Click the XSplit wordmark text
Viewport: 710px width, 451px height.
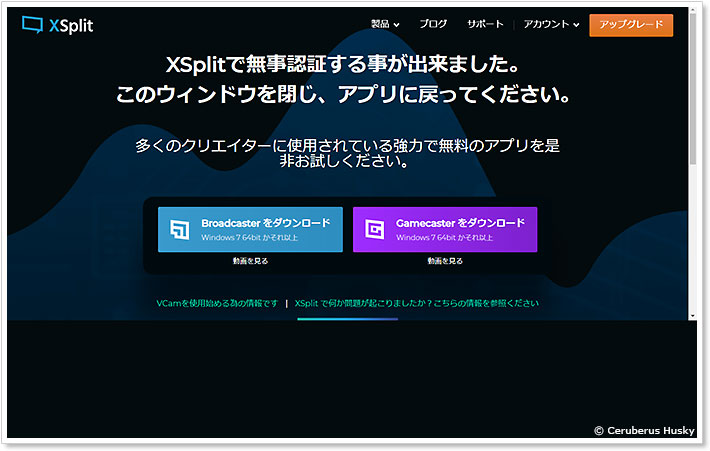pos(71,26)
